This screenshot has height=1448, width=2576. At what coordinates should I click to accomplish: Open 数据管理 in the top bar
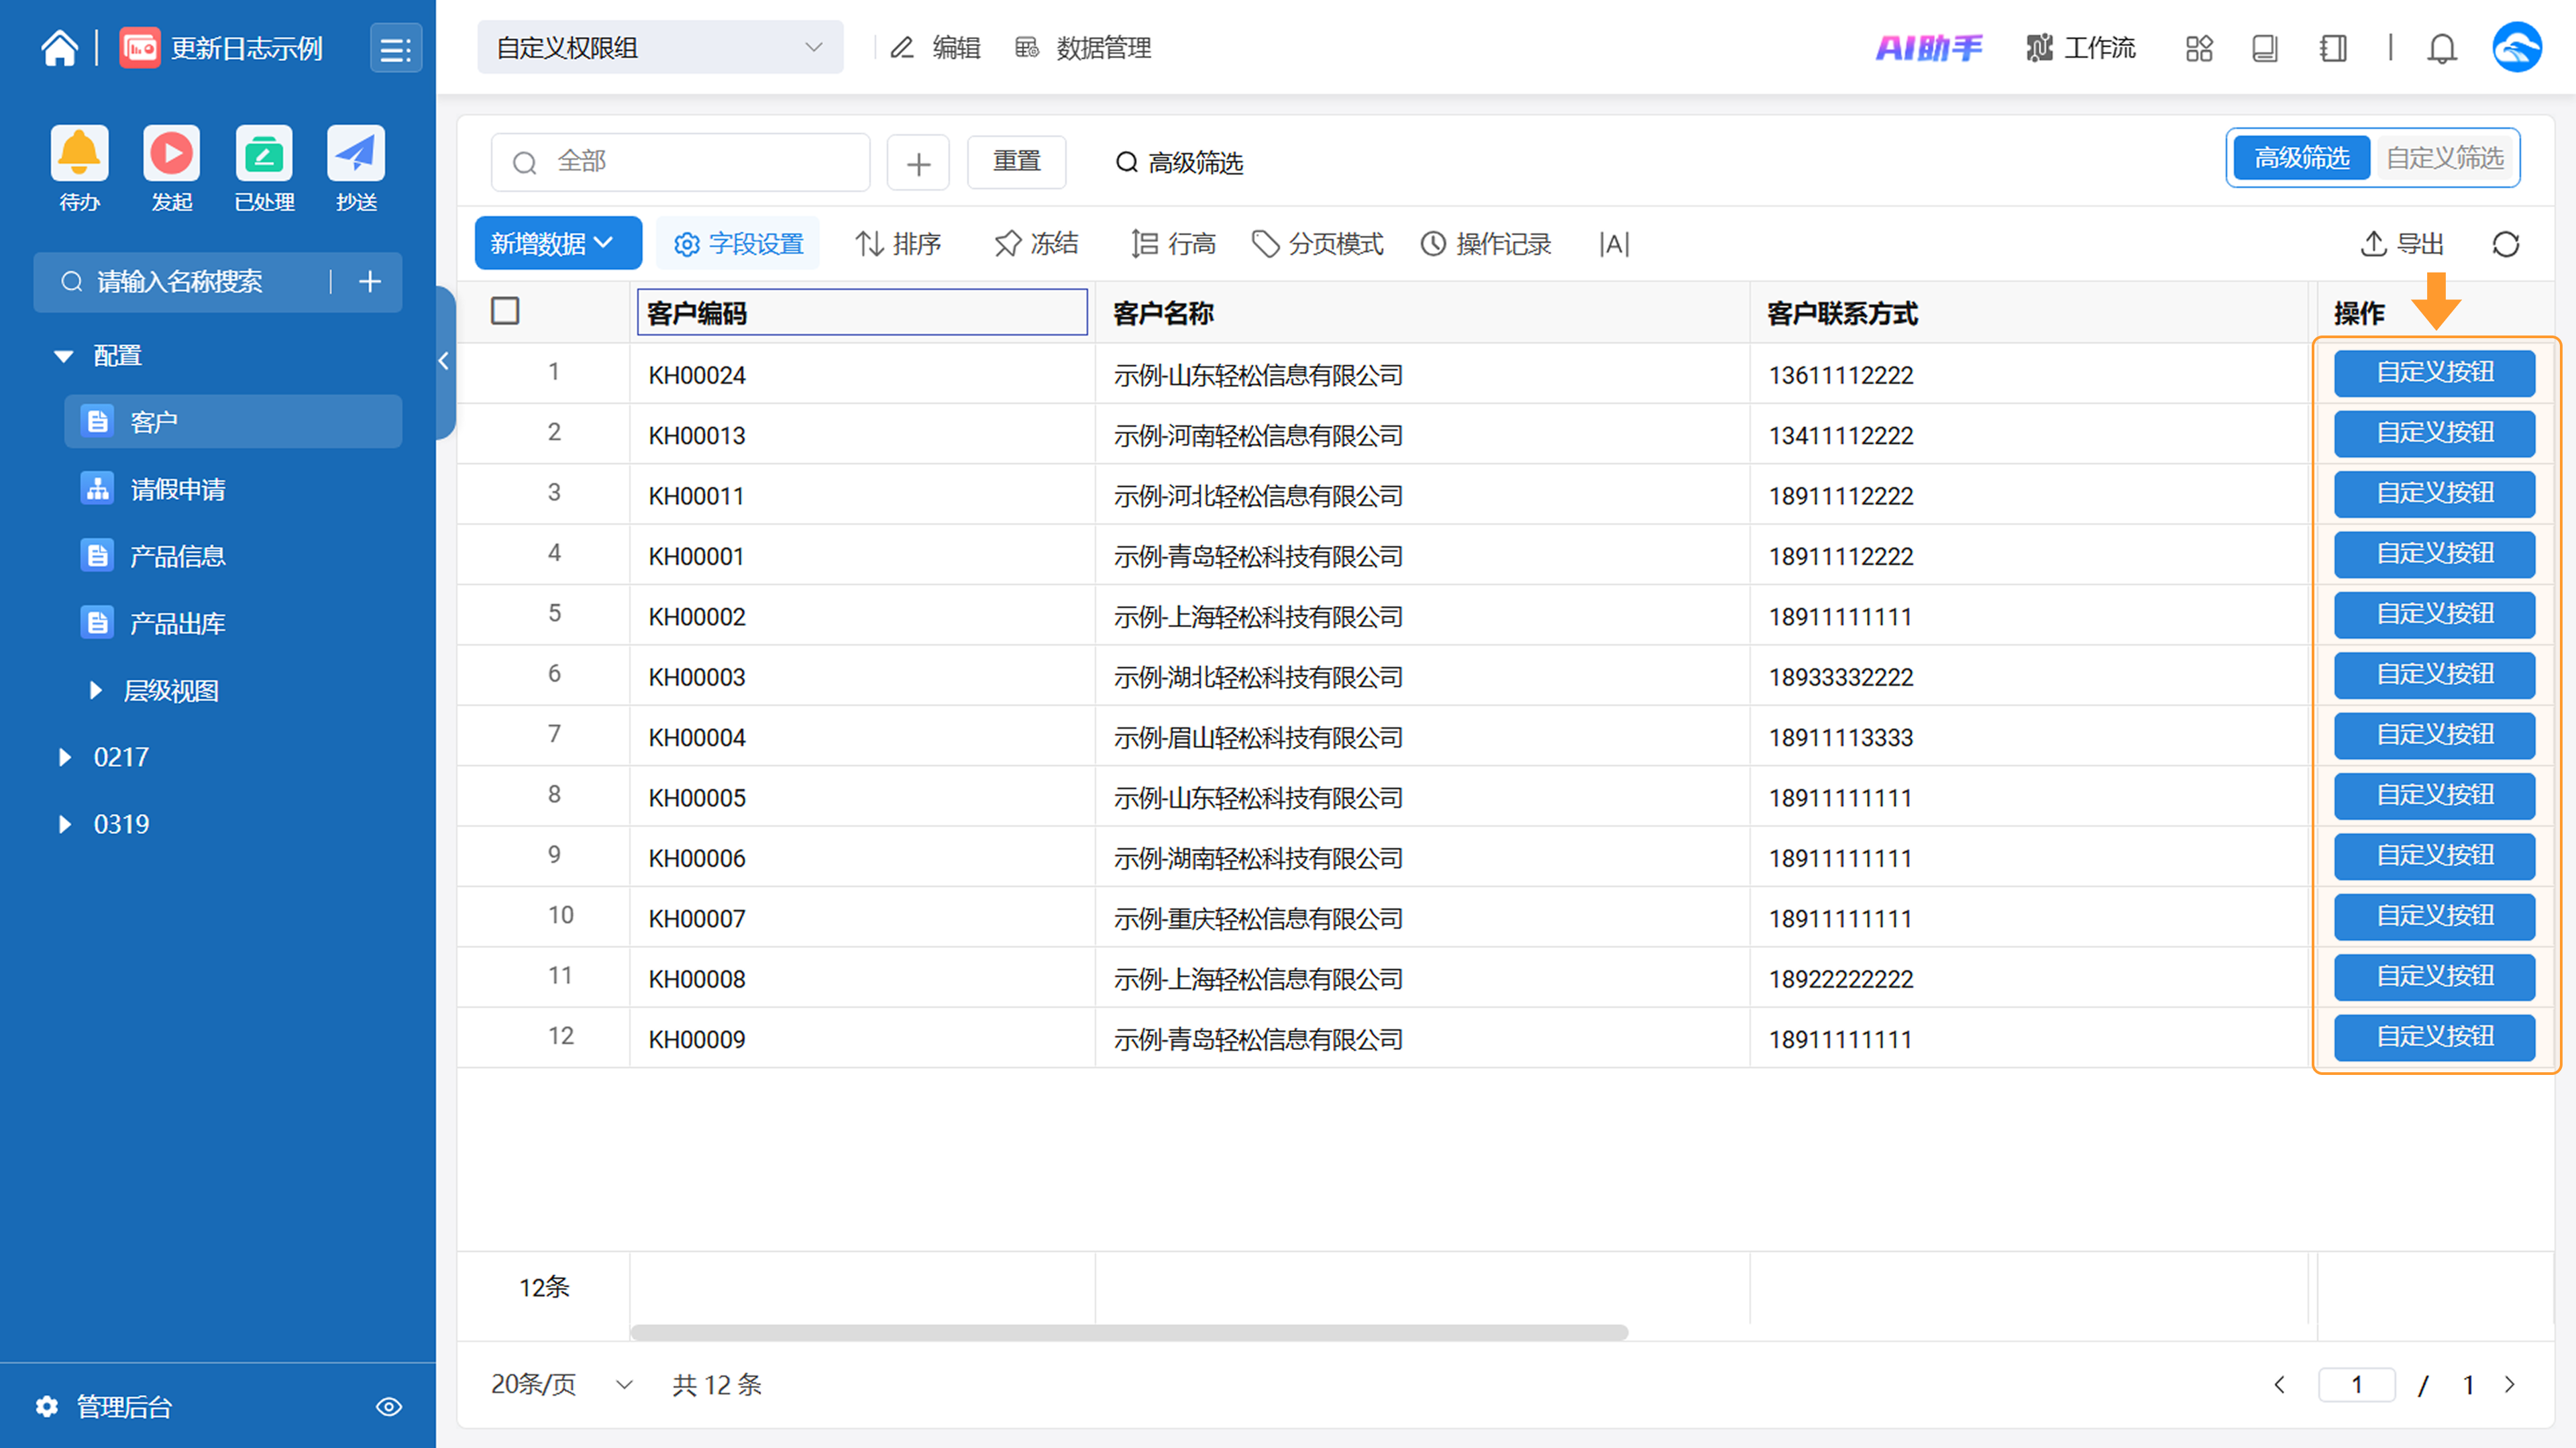1083,48
